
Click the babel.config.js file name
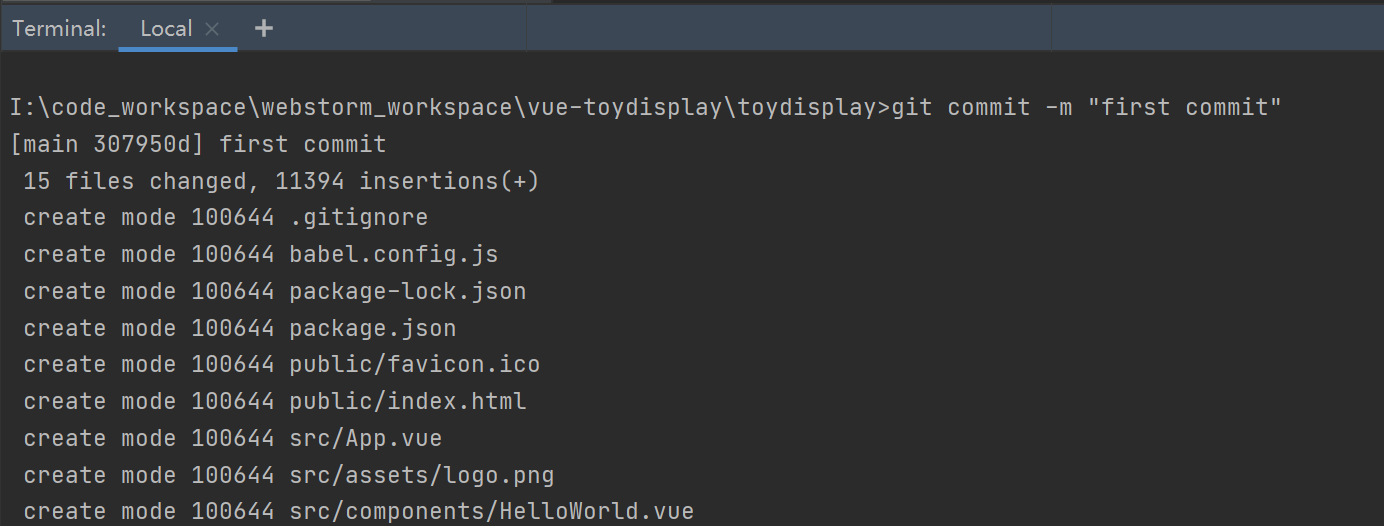[x=393, y=254]
